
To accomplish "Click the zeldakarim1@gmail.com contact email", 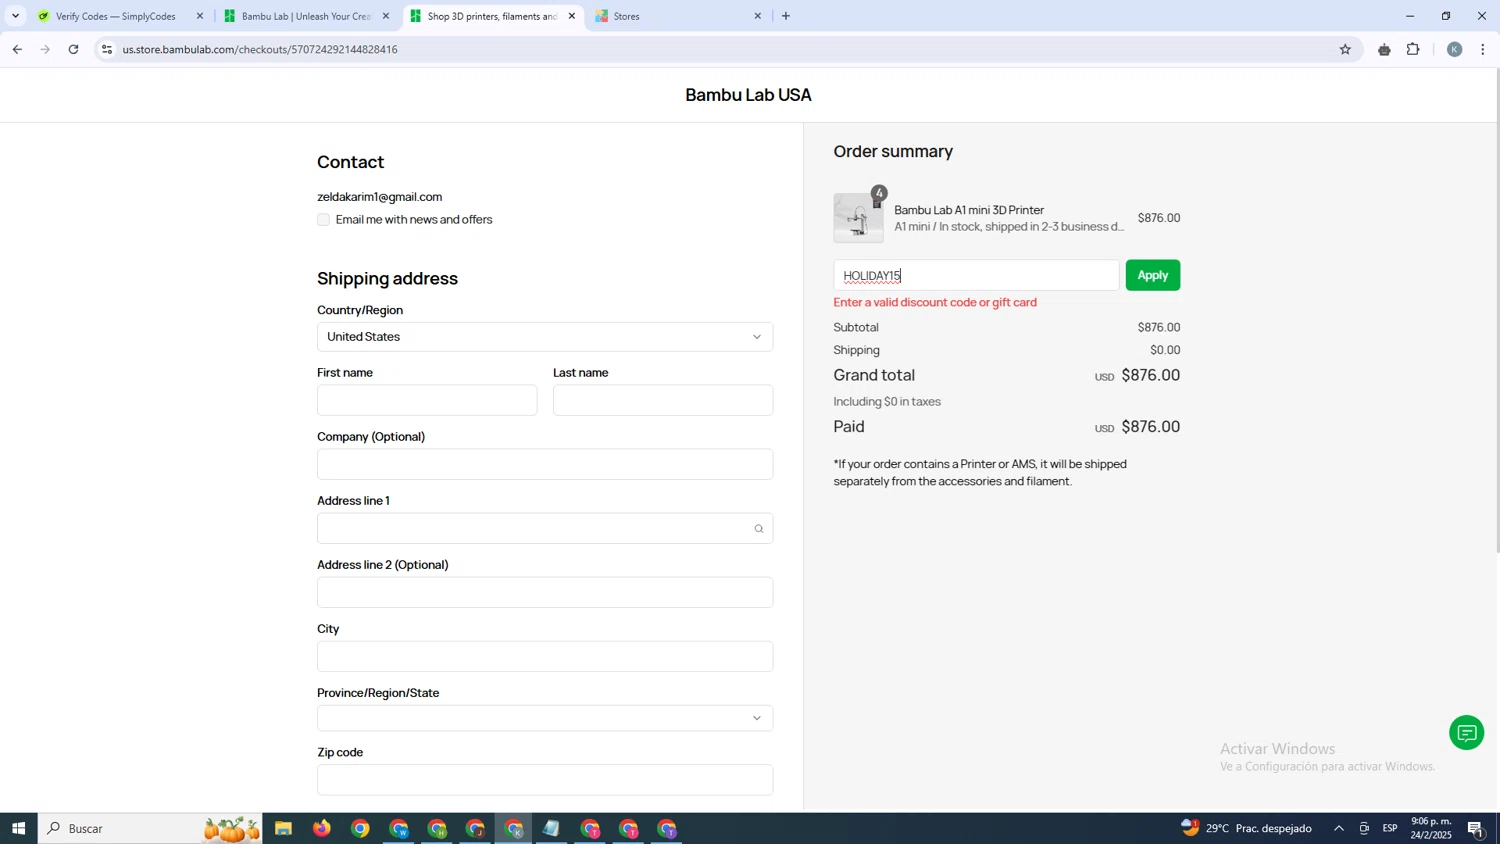I will [379, 197].
